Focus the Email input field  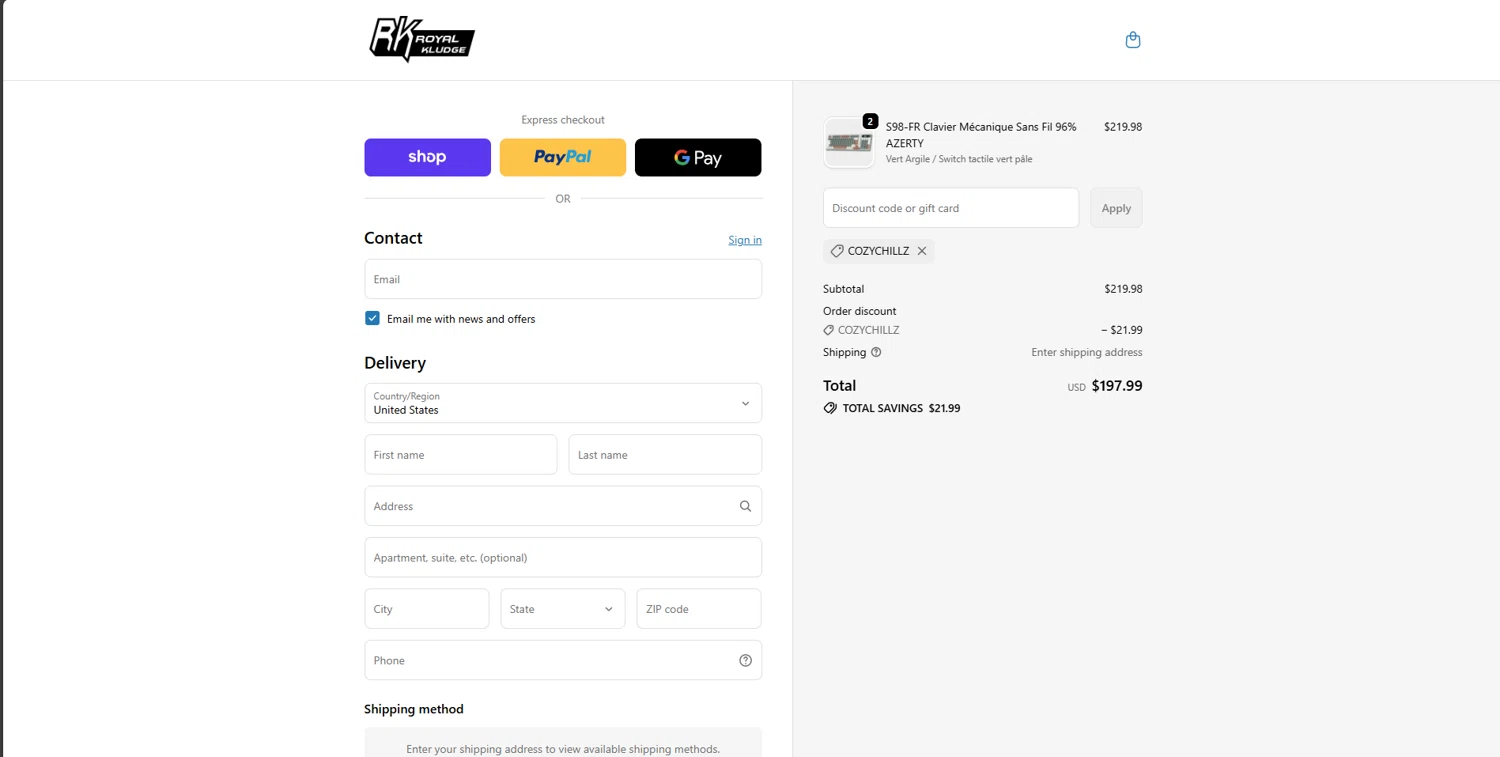[563, 279]
